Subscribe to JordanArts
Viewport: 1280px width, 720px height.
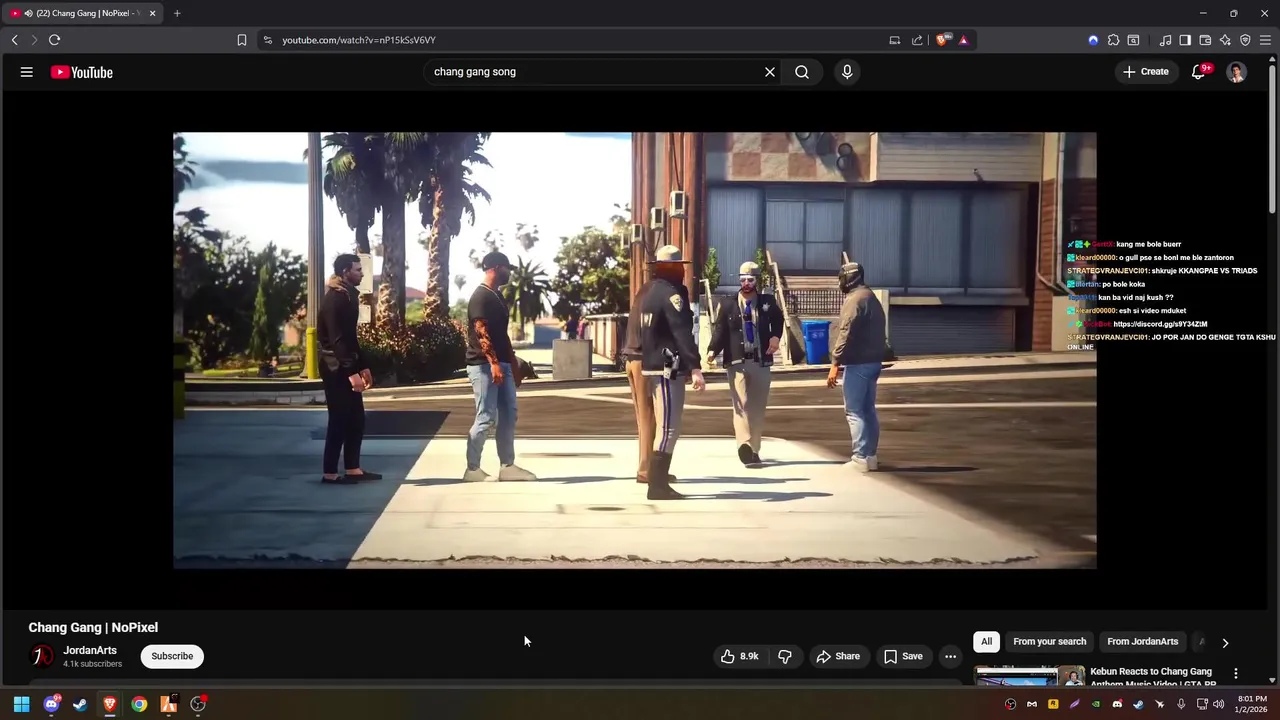coord(172,656)
